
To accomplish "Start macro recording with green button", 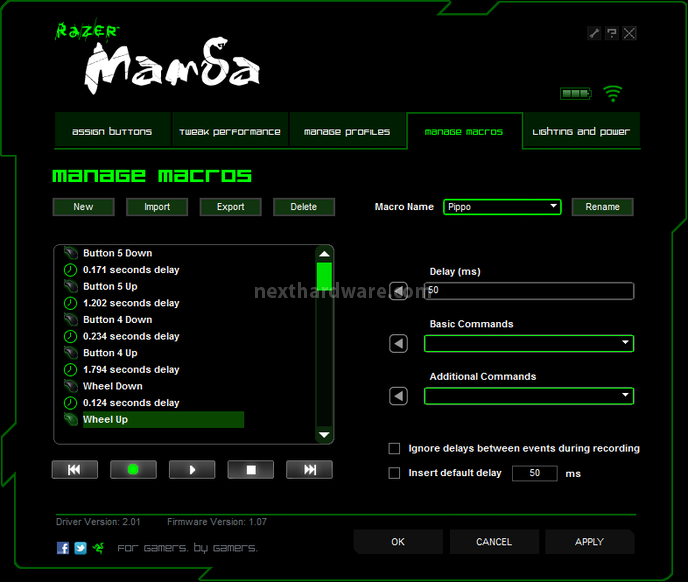I will point(133,470).
